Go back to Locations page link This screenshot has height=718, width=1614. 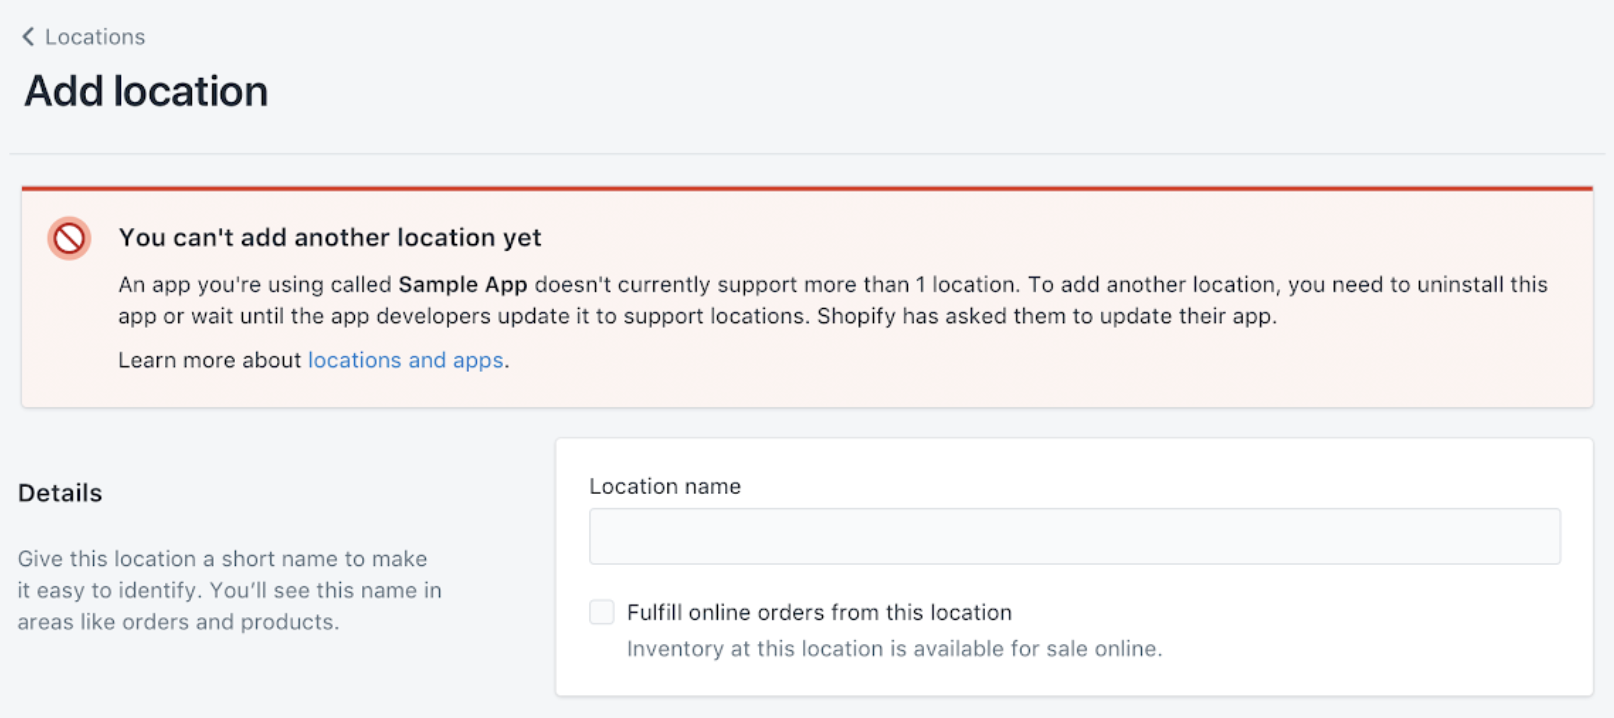point(94,37)
